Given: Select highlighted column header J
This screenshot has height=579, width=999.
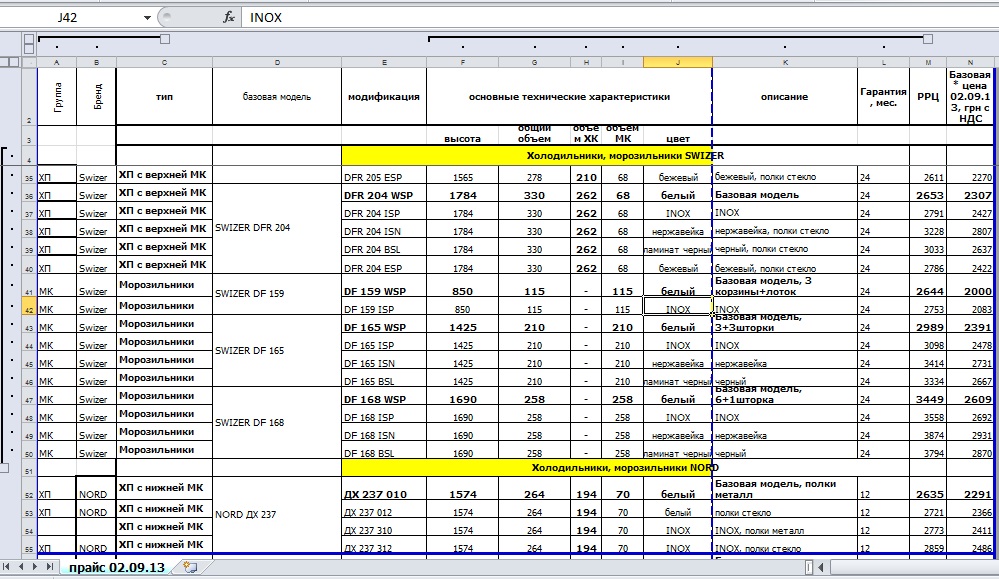Looking at the screenshot, I should 678,62.
